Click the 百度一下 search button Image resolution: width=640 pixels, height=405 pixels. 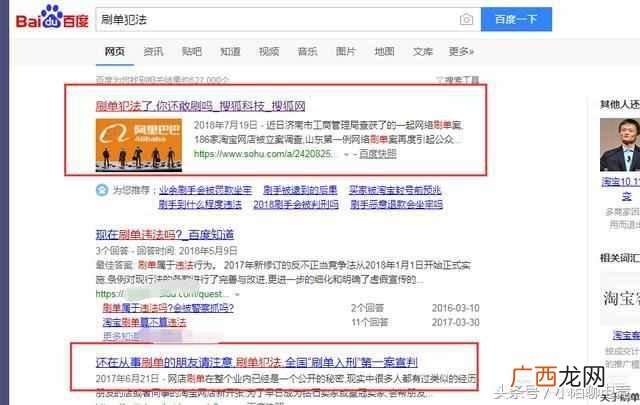[516, 19]
